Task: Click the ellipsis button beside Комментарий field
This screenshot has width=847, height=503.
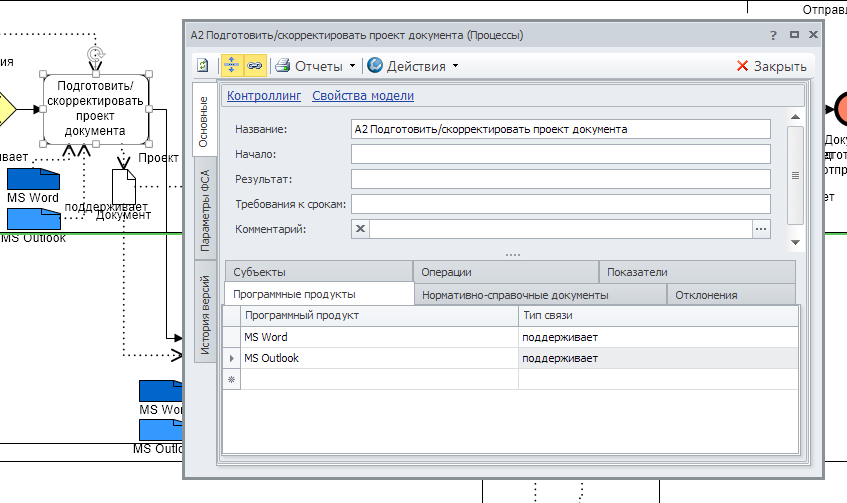Action: 761,229
